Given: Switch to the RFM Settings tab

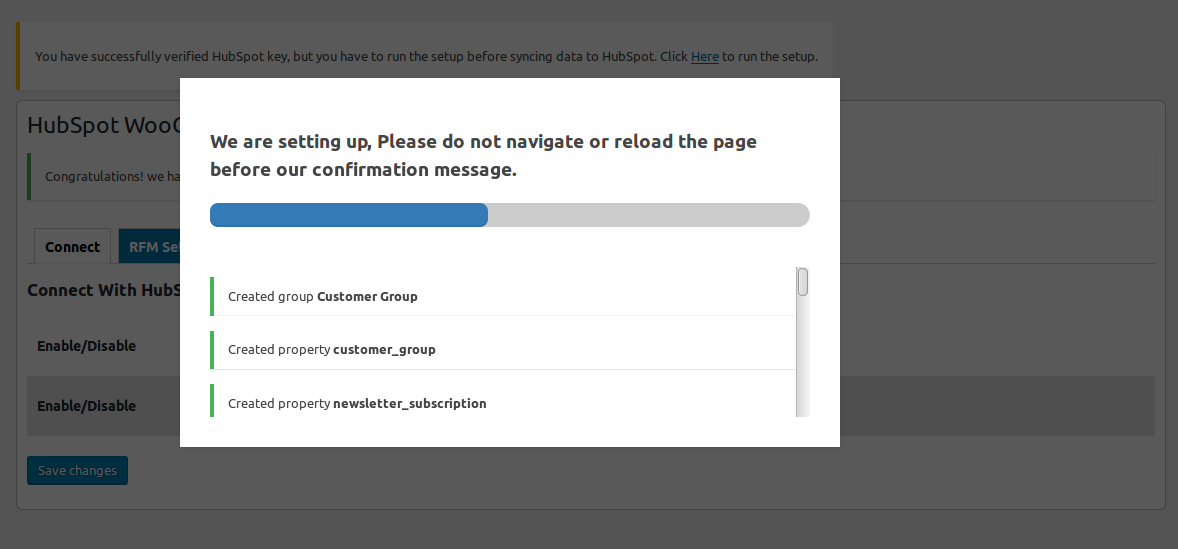Looking at the screenshot, I should click(x=150, y=246).
